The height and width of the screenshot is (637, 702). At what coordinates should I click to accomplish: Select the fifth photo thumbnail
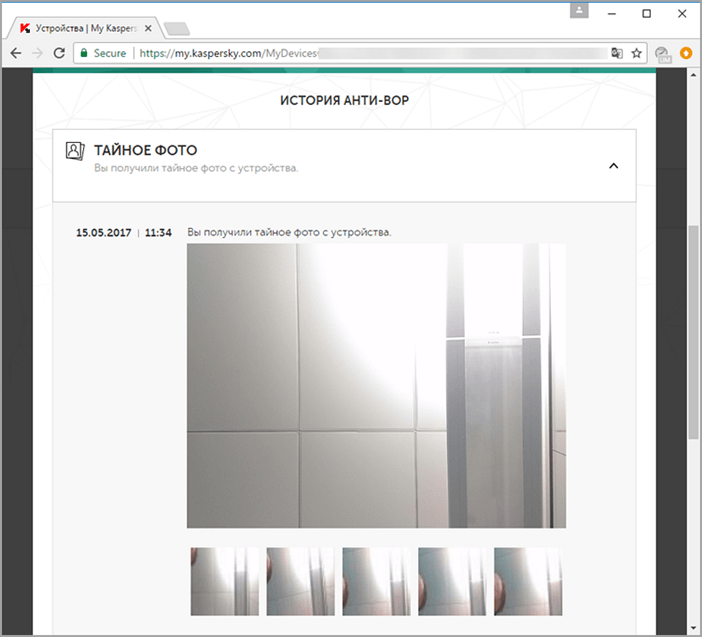click(x=528, y=581)
